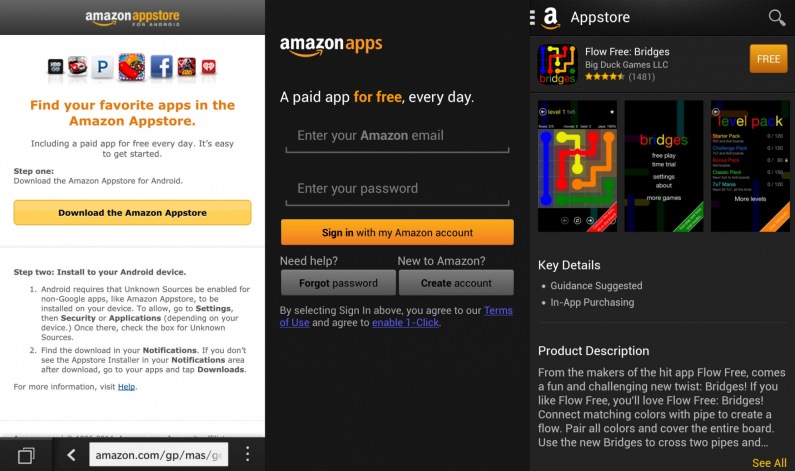Click the Create account button

(456, 283)
